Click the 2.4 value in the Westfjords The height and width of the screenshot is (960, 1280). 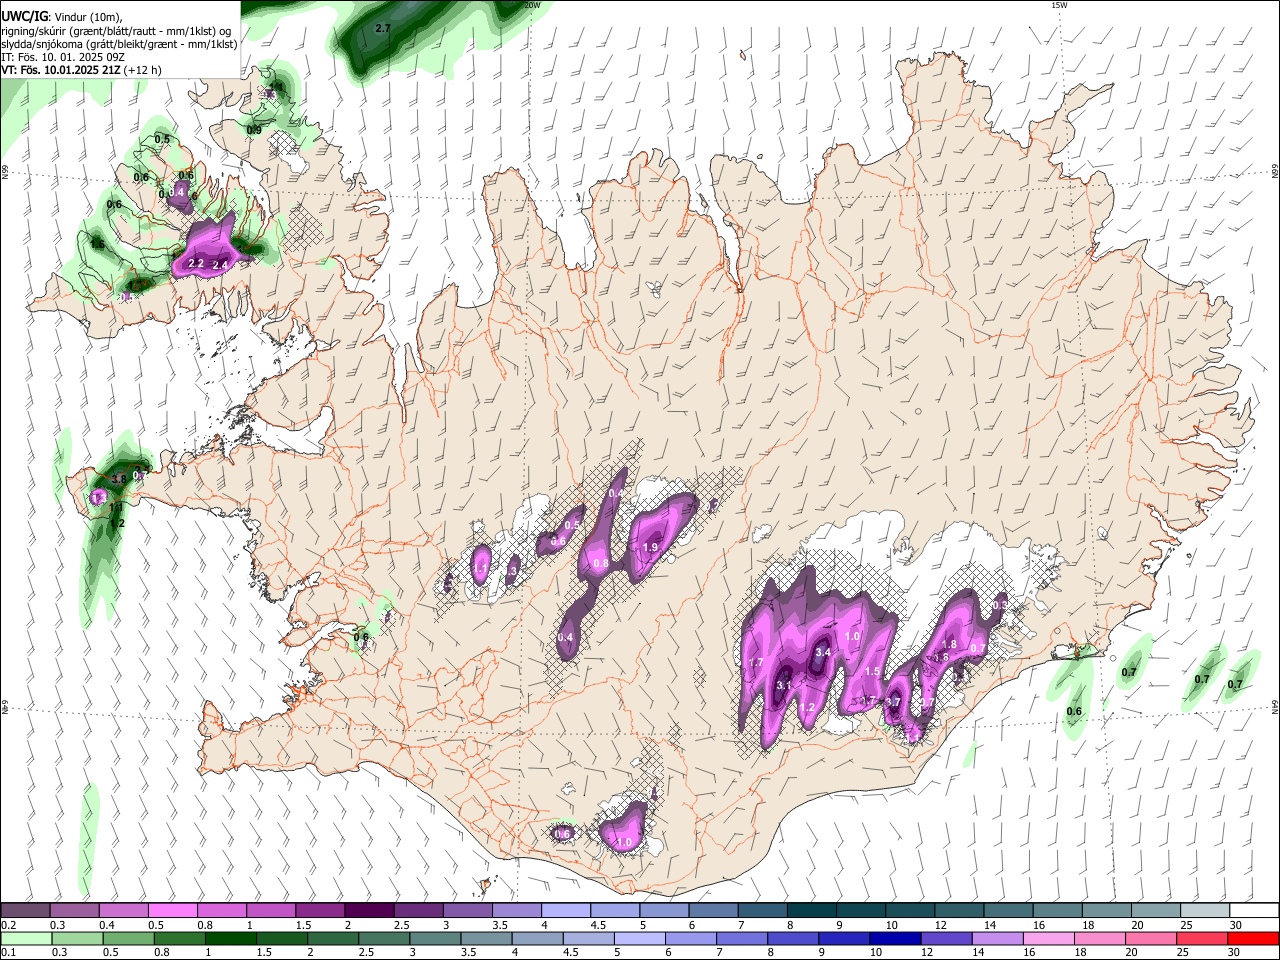(x=221, y=265)
